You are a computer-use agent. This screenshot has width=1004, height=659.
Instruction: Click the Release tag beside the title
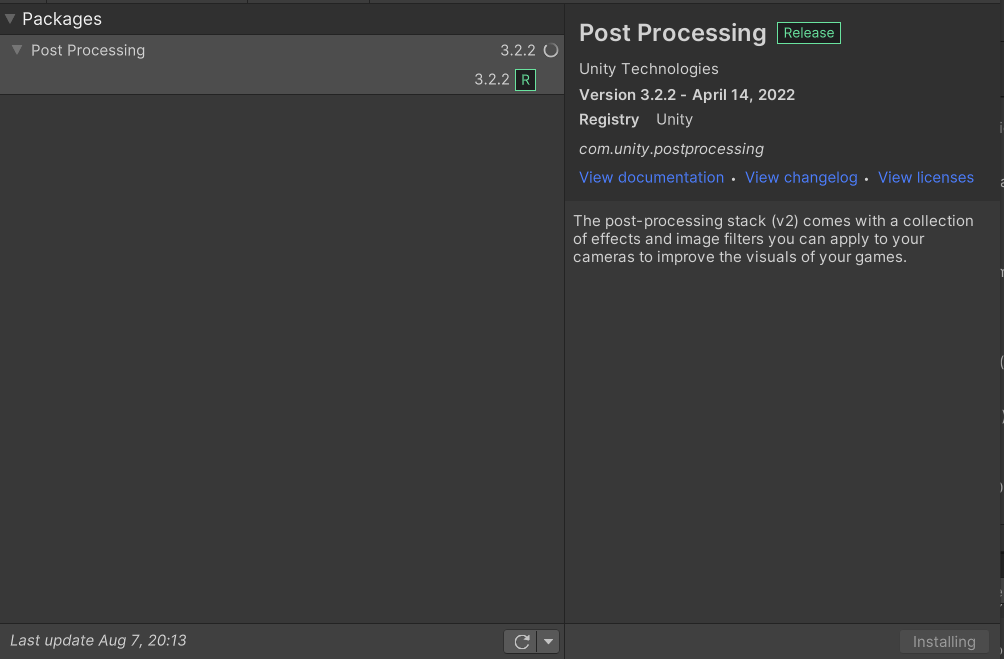(x=809, y=33)
